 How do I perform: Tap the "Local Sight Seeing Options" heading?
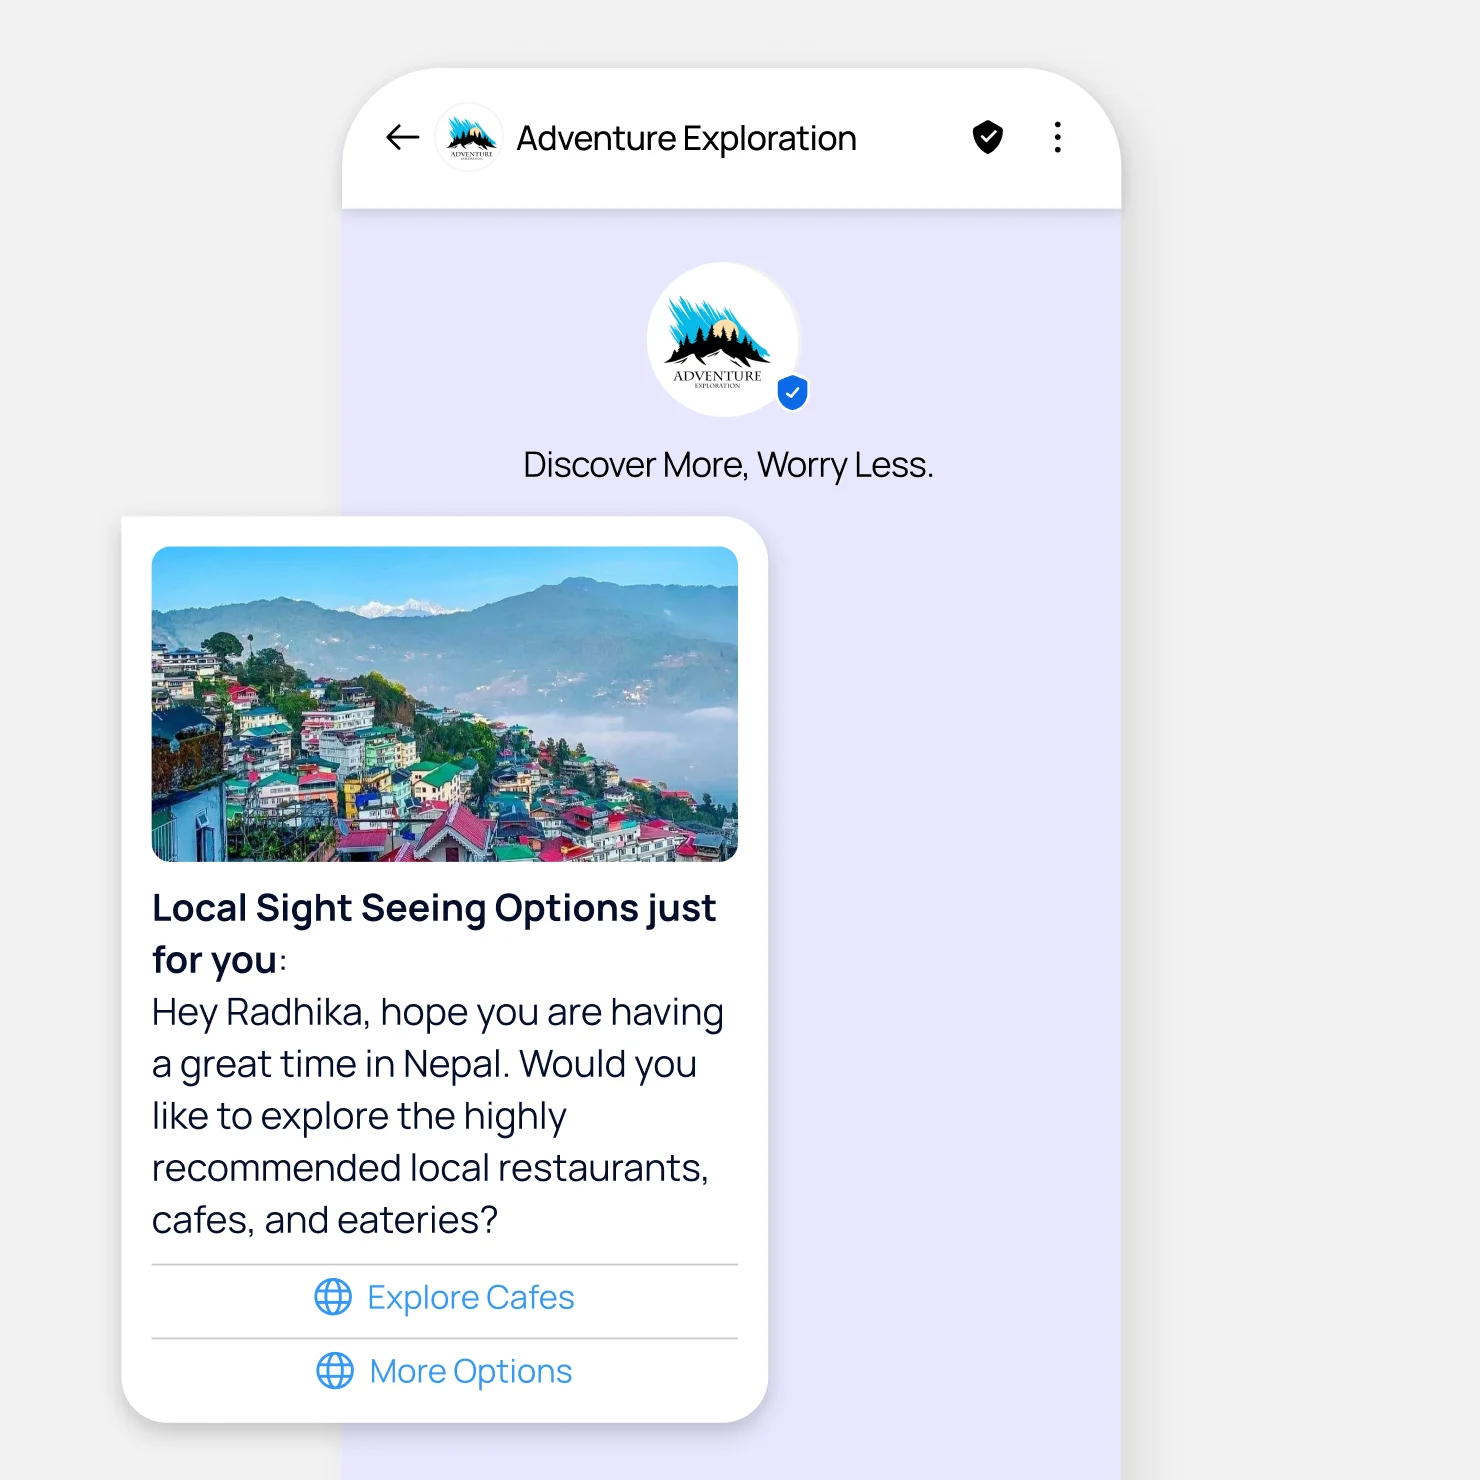click(x=434, y=934)
